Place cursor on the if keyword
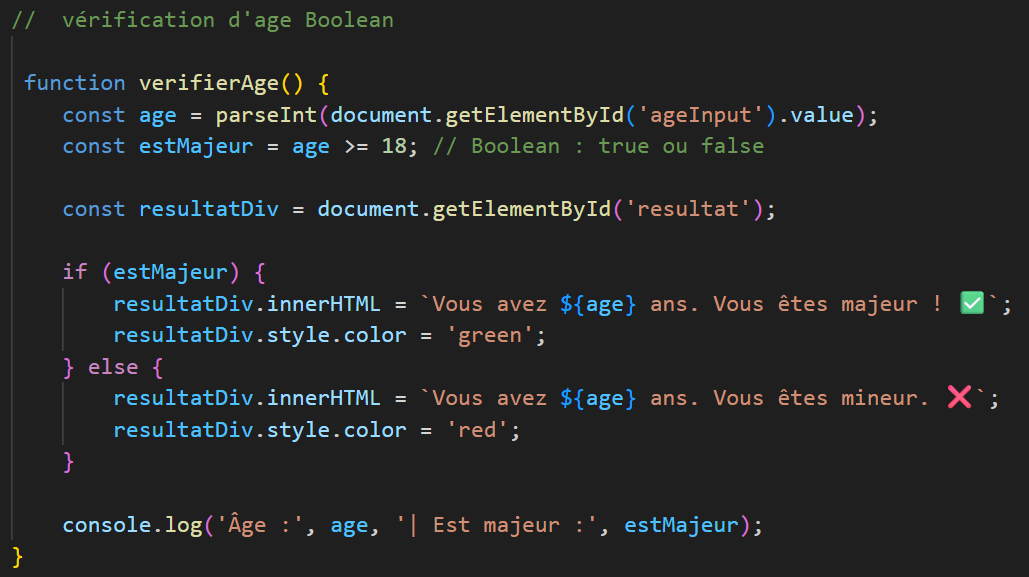This screenshot has width=1029, height=577. click(75, 272)
